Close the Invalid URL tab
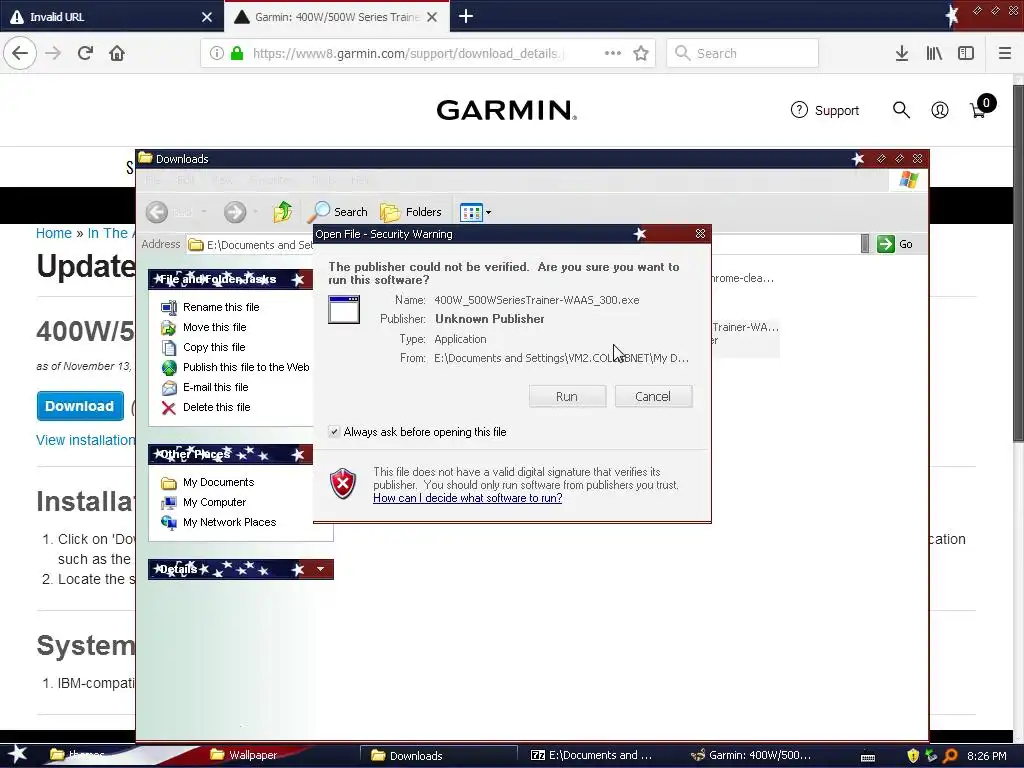The image size is (1024, 768). (x=207, y=17)
